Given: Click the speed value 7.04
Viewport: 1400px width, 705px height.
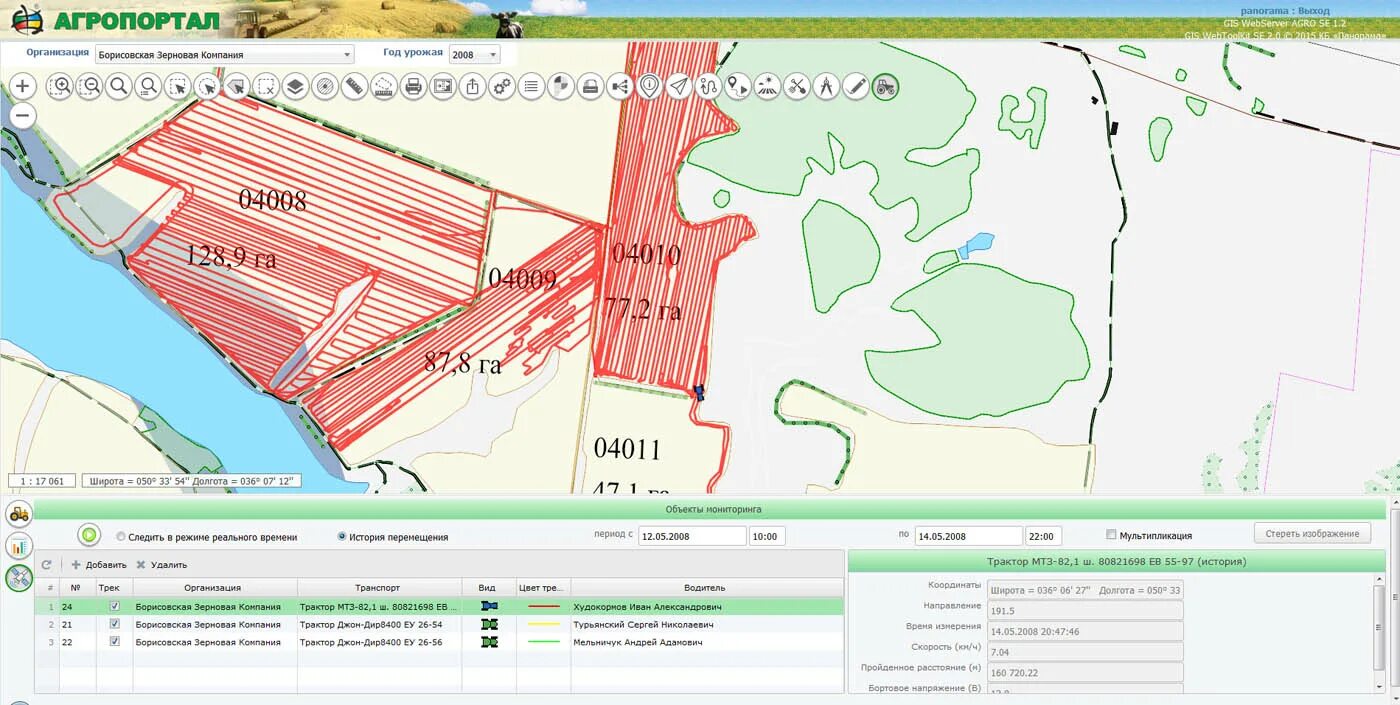Looking at the screenshot, I should (1085, 652).
